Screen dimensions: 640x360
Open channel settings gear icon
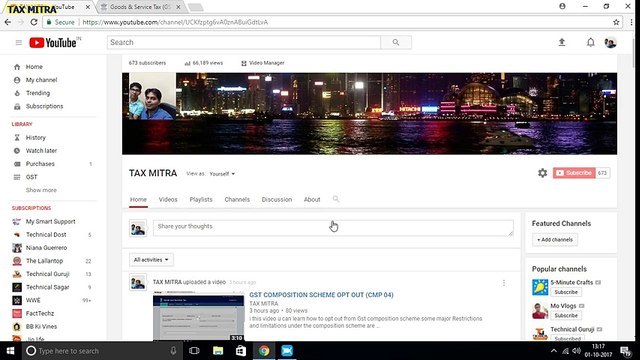[x=542, y=173]
